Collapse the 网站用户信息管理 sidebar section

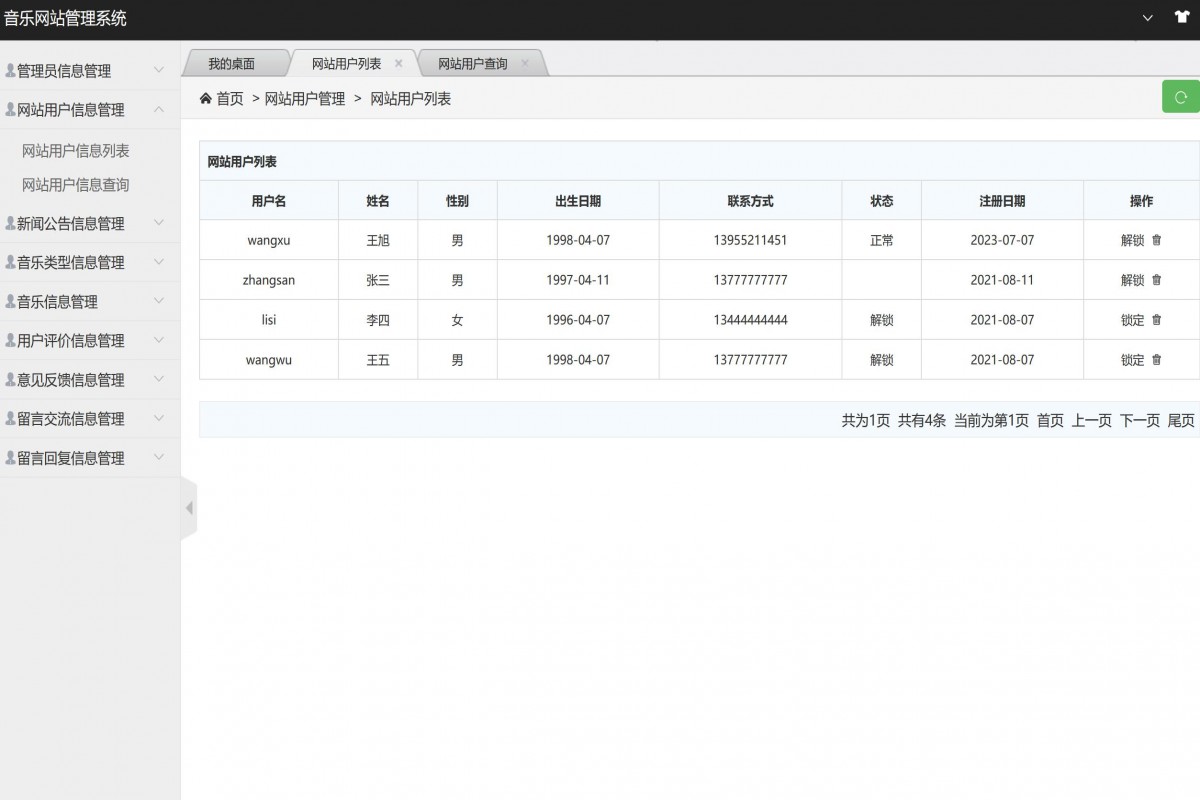75,110
